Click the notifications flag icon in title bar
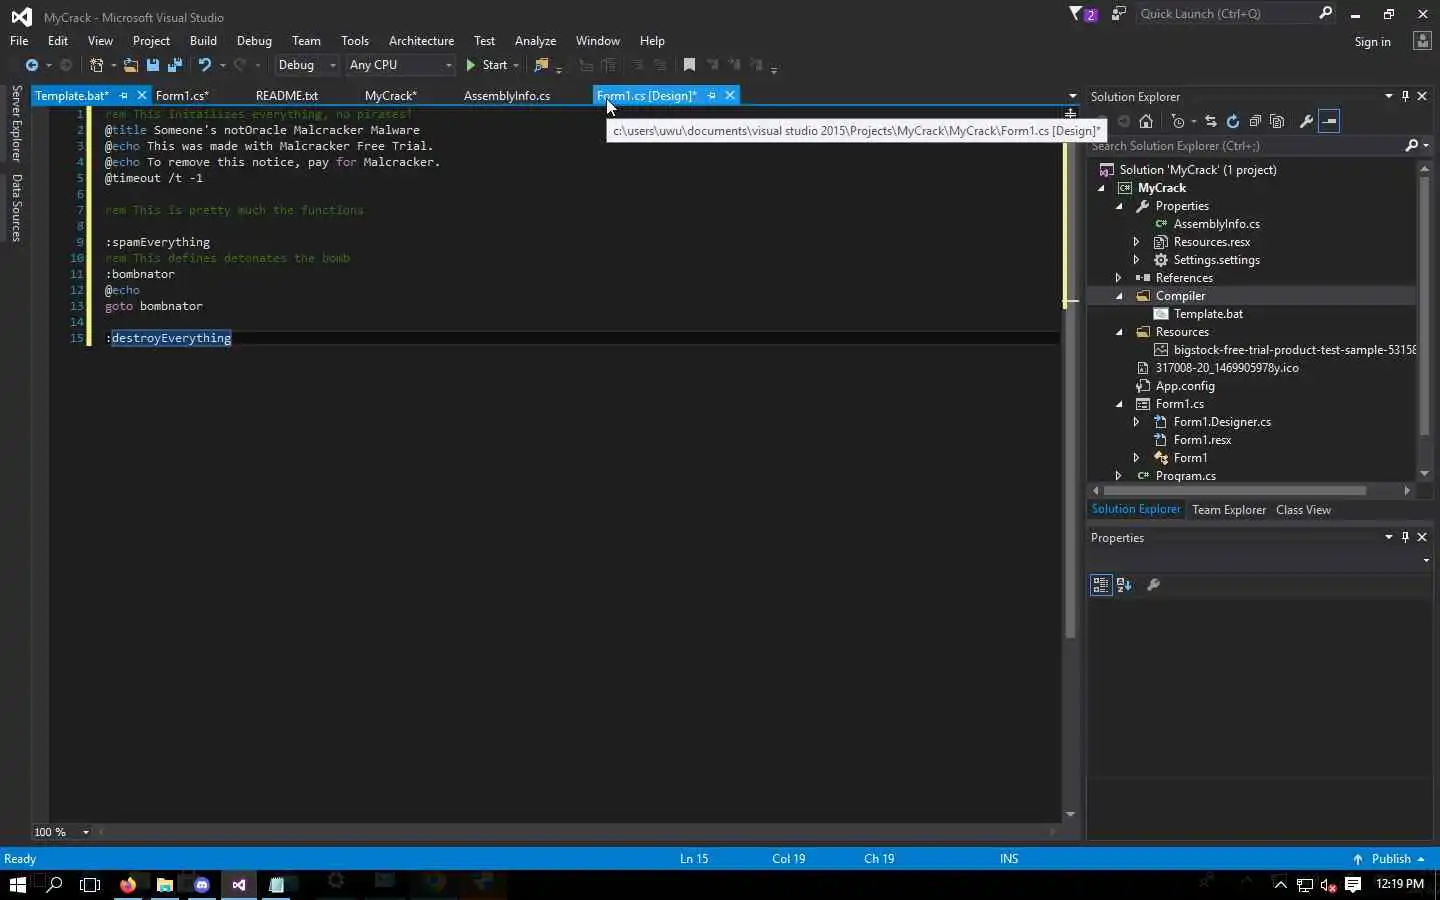 (1082, 14)
